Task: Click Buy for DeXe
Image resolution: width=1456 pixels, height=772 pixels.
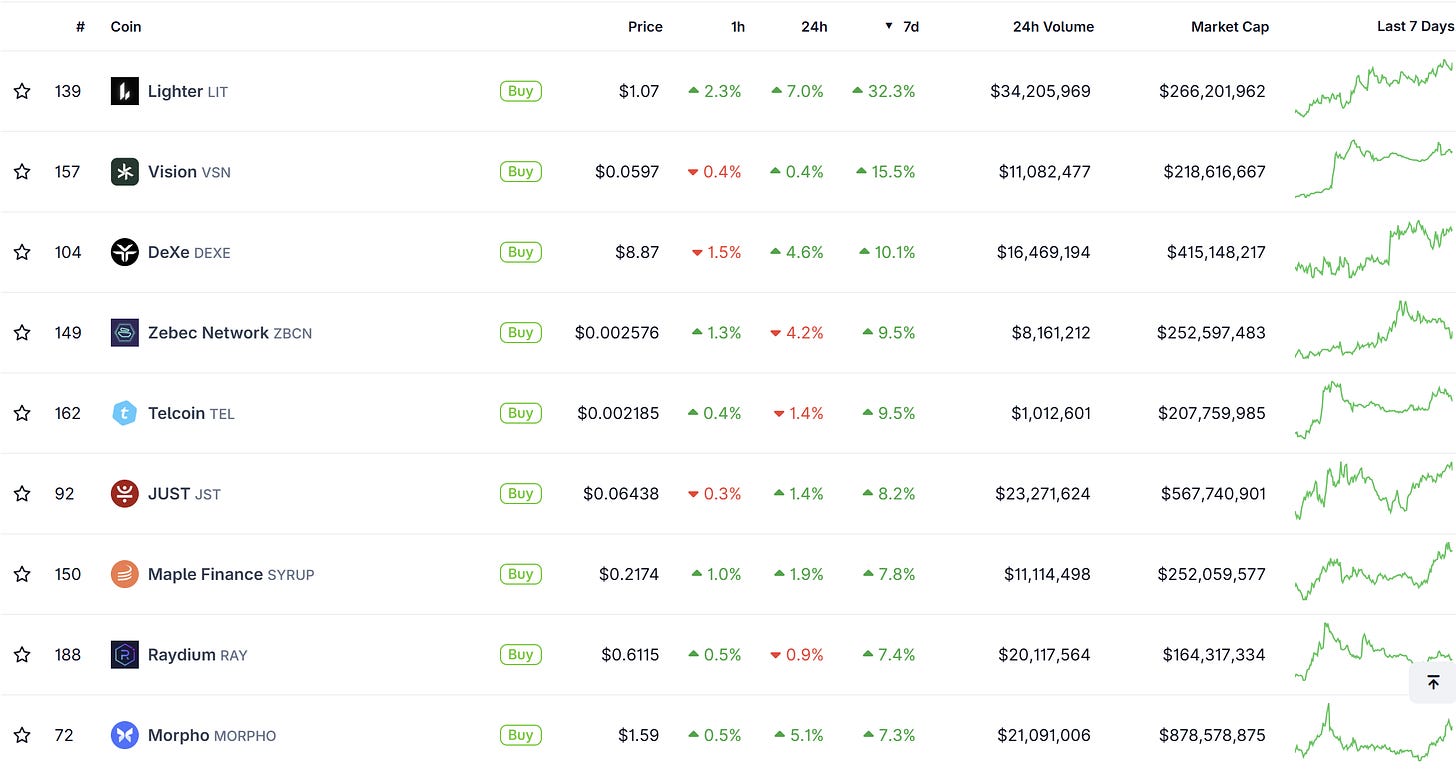Action: click(x=521, y=252)
